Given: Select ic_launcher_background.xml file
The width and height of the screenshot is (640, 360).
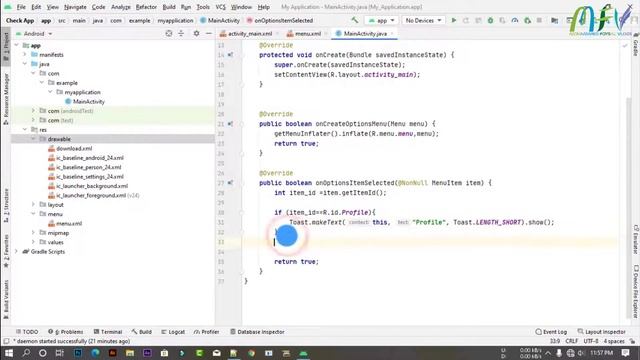Looking at the screenshot, I should pos(92,186).
